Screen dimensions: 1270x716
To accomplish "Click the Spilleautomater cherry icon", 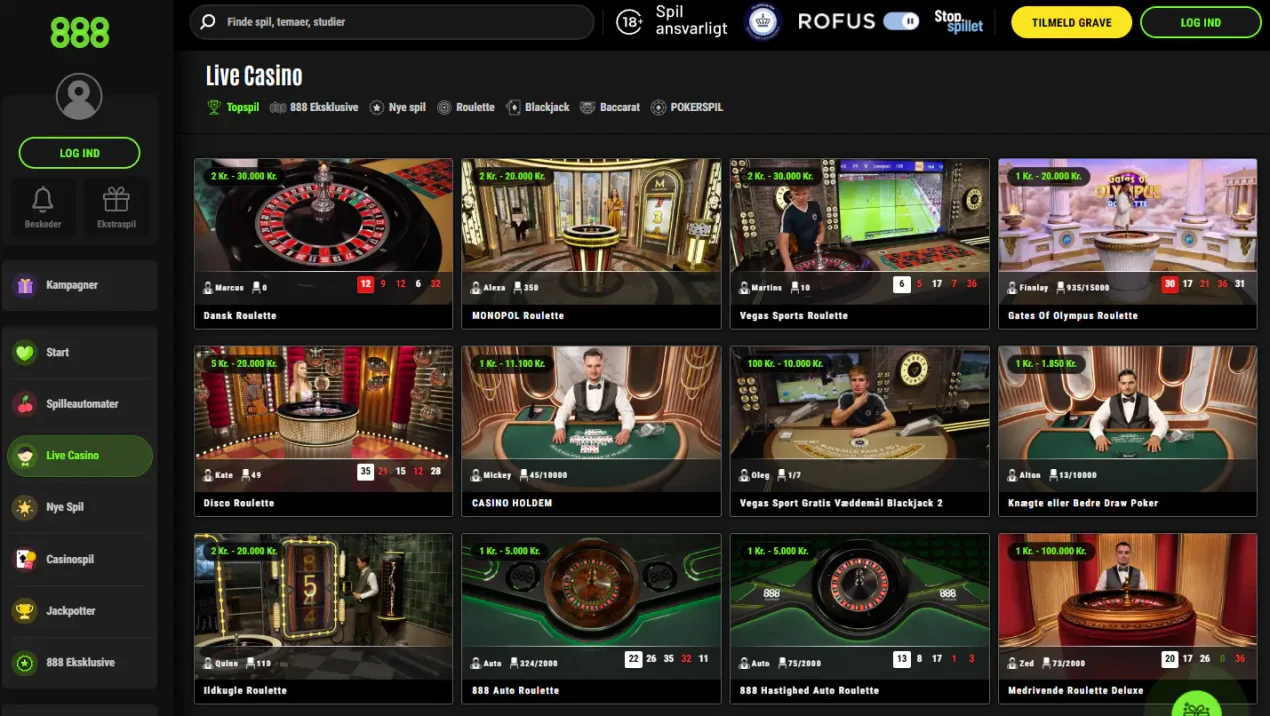I will (x=25, y=404).
